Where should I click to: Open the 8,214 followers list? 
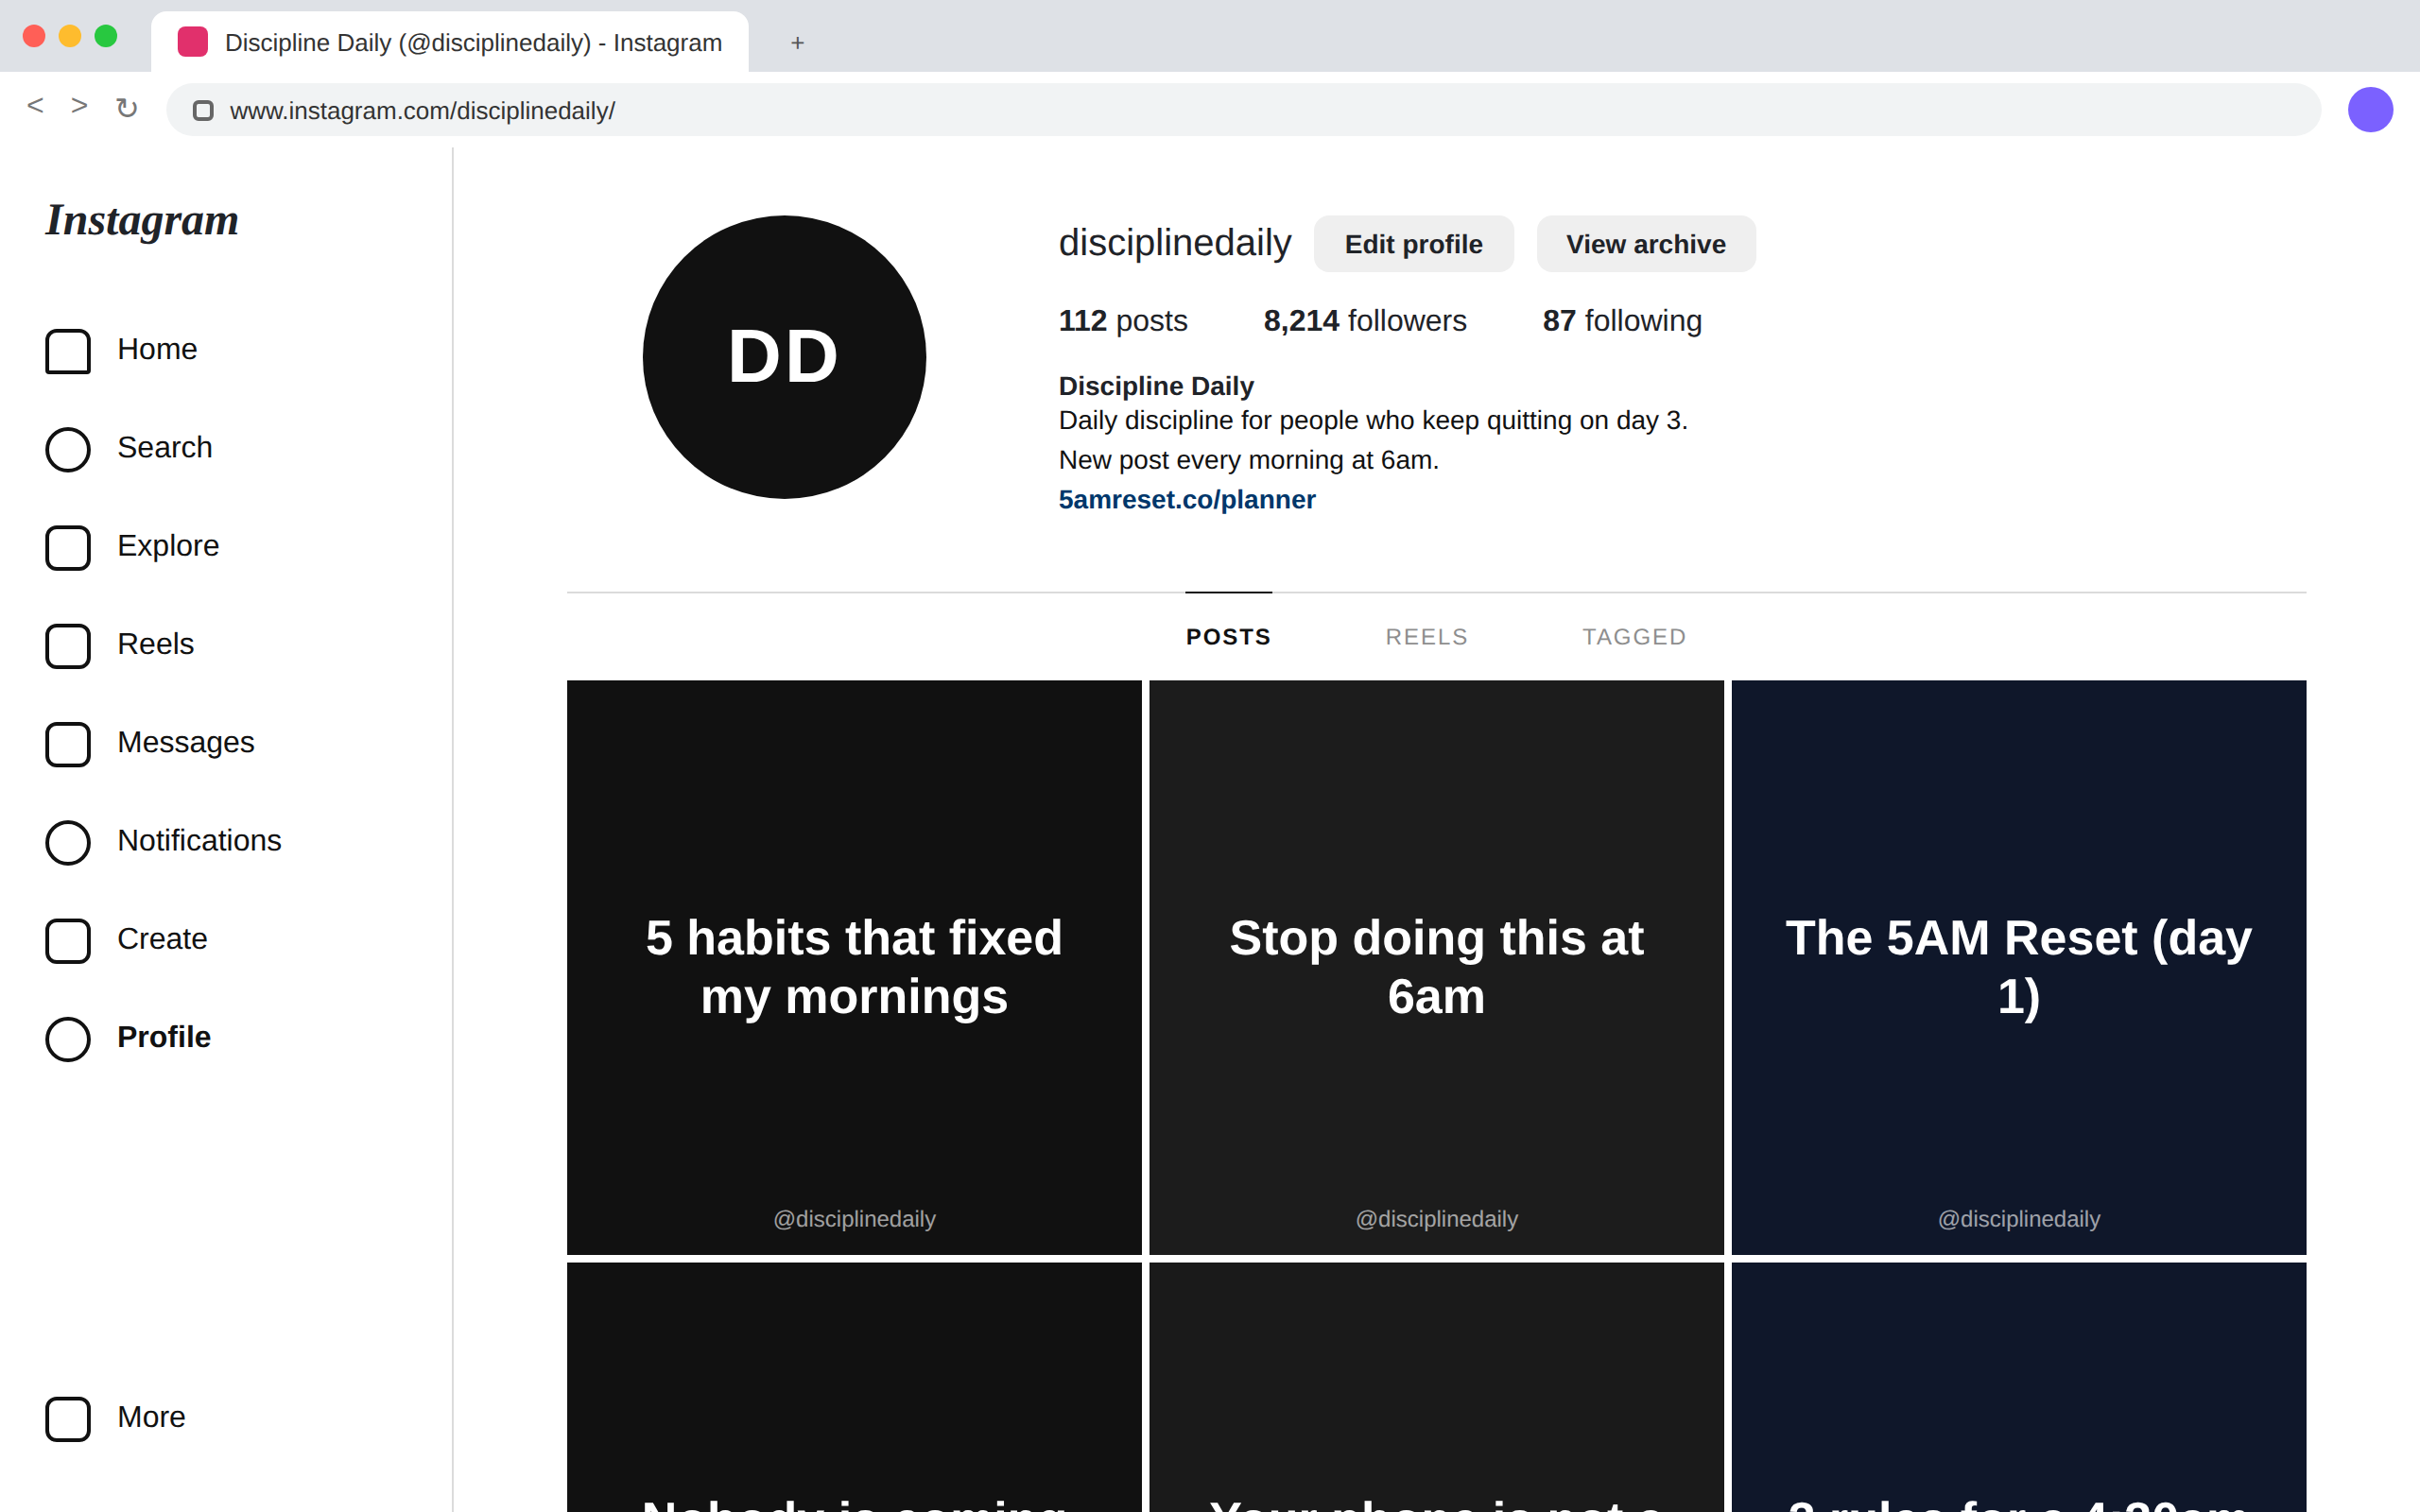(1364, 320)
